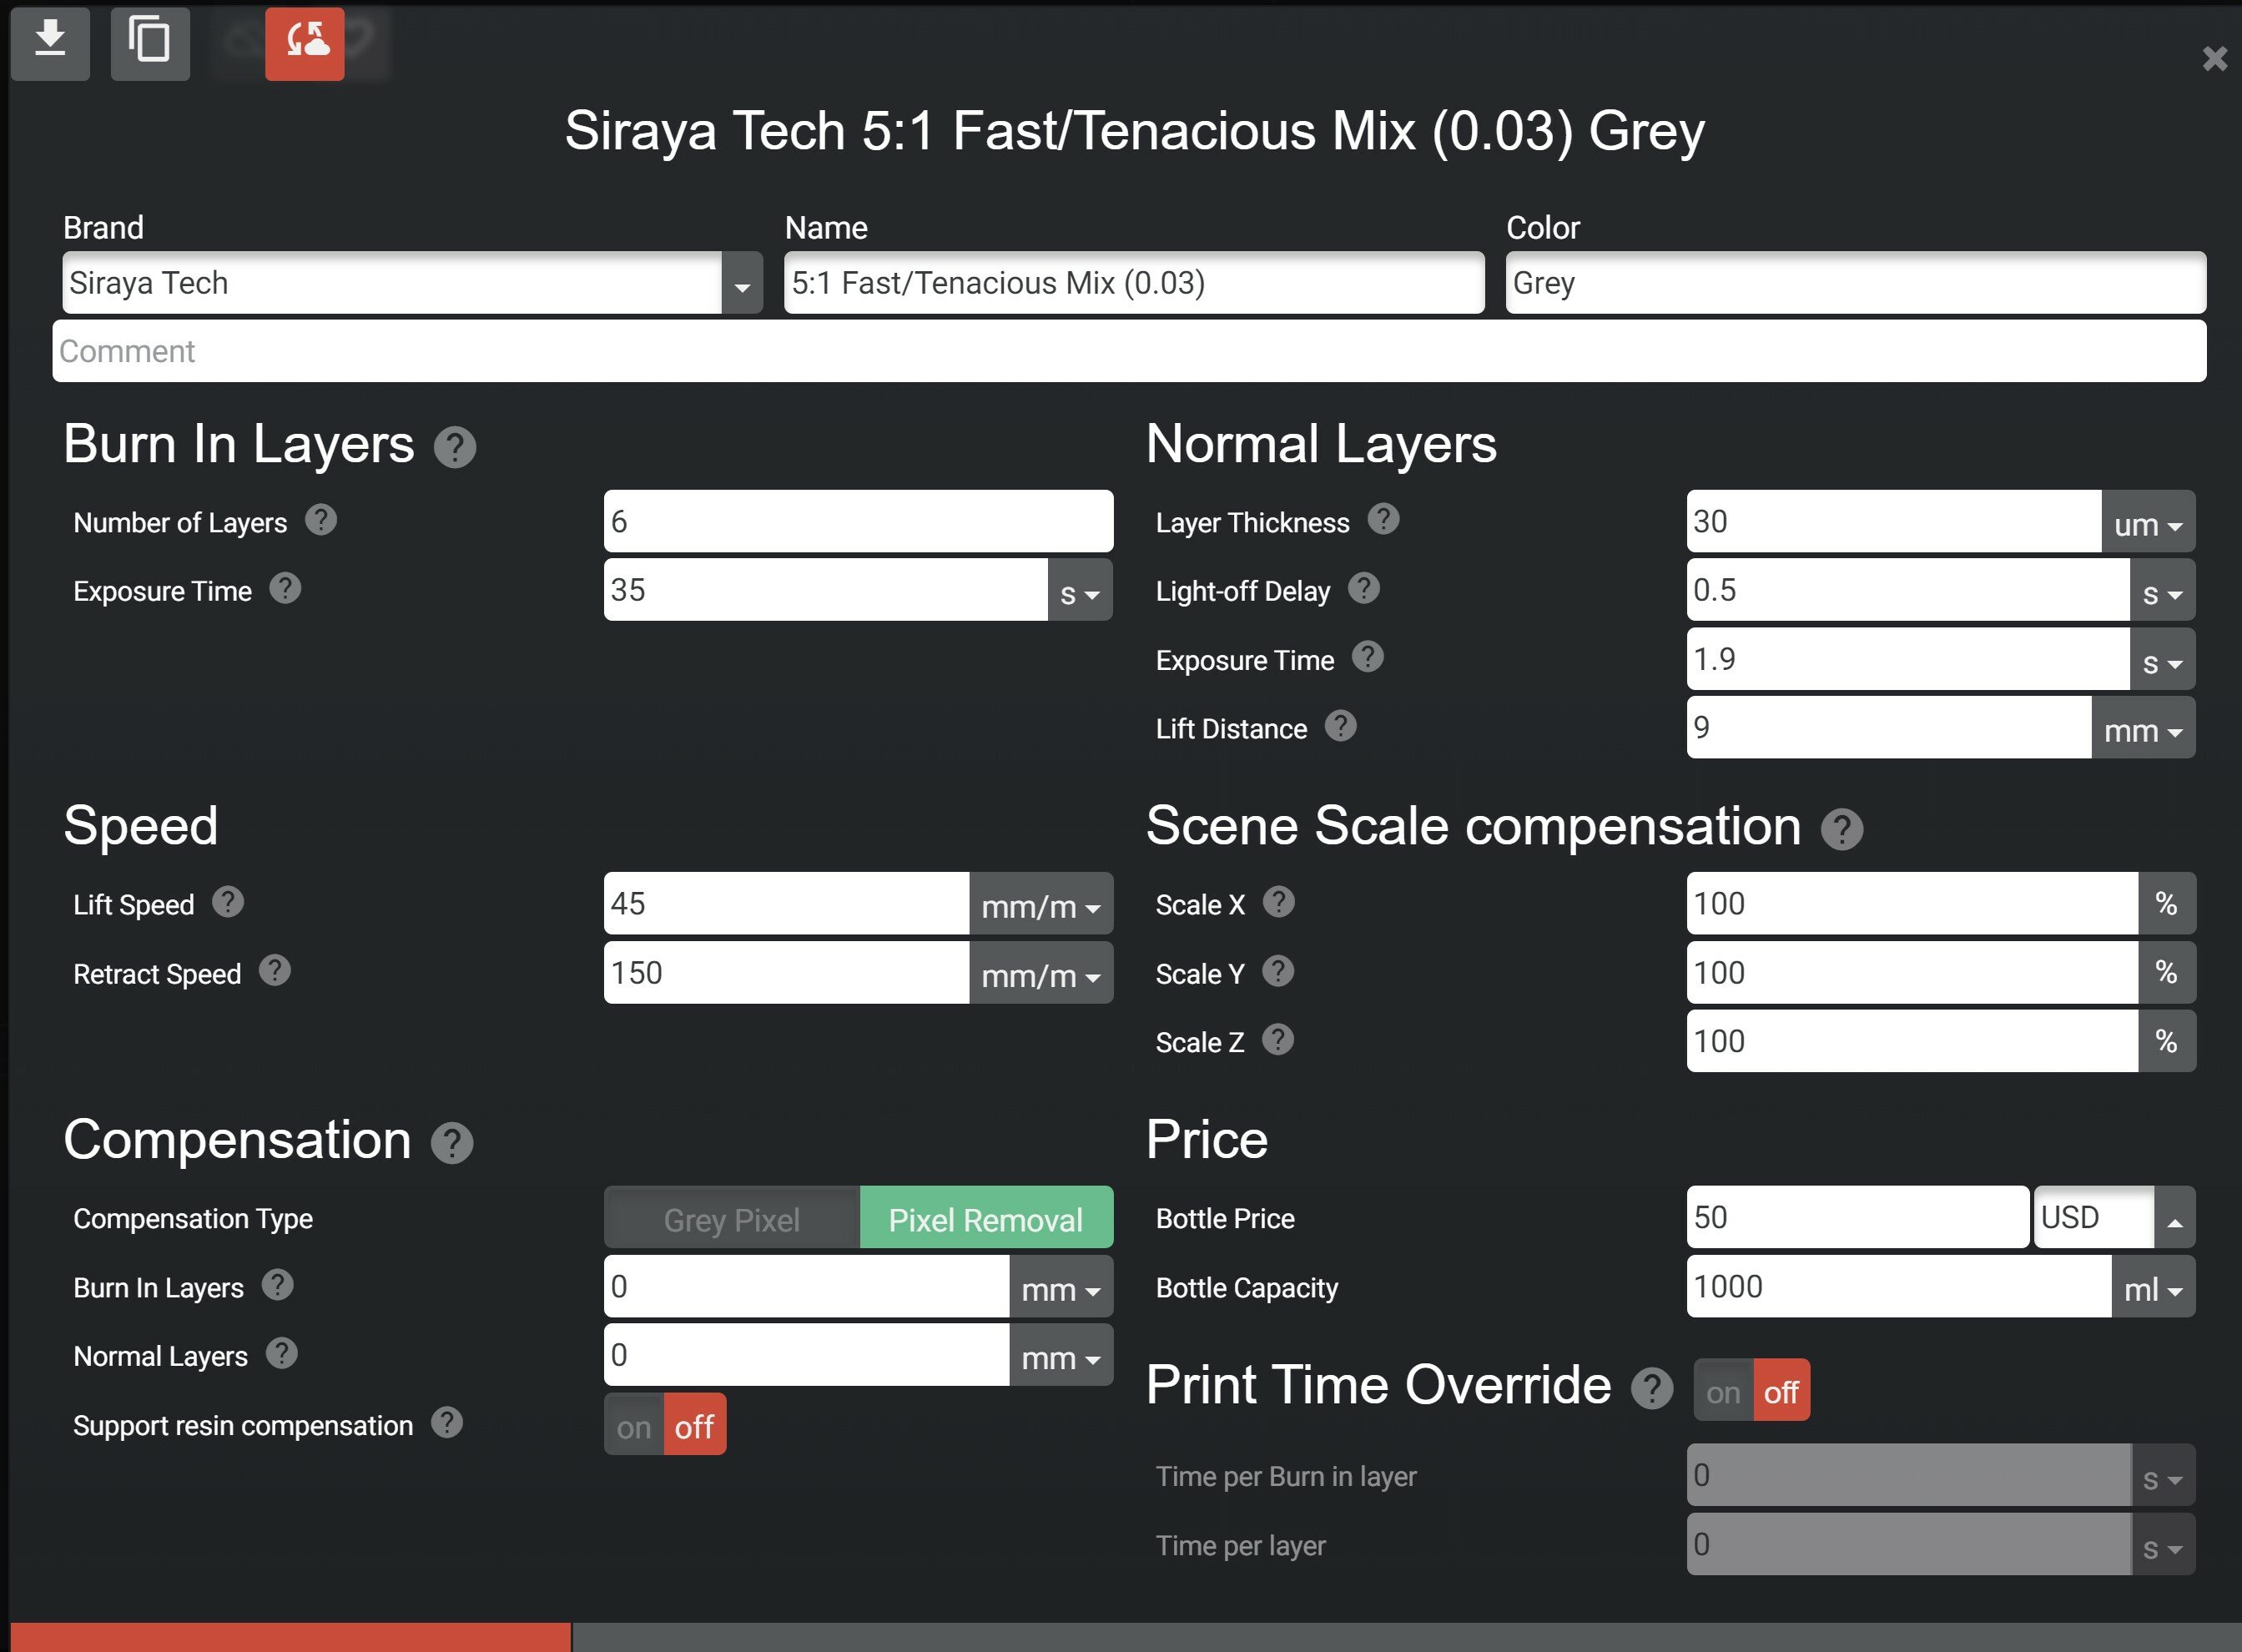
Task: Click the Color field containing Grey
Action: click(x=1856, y=284)
